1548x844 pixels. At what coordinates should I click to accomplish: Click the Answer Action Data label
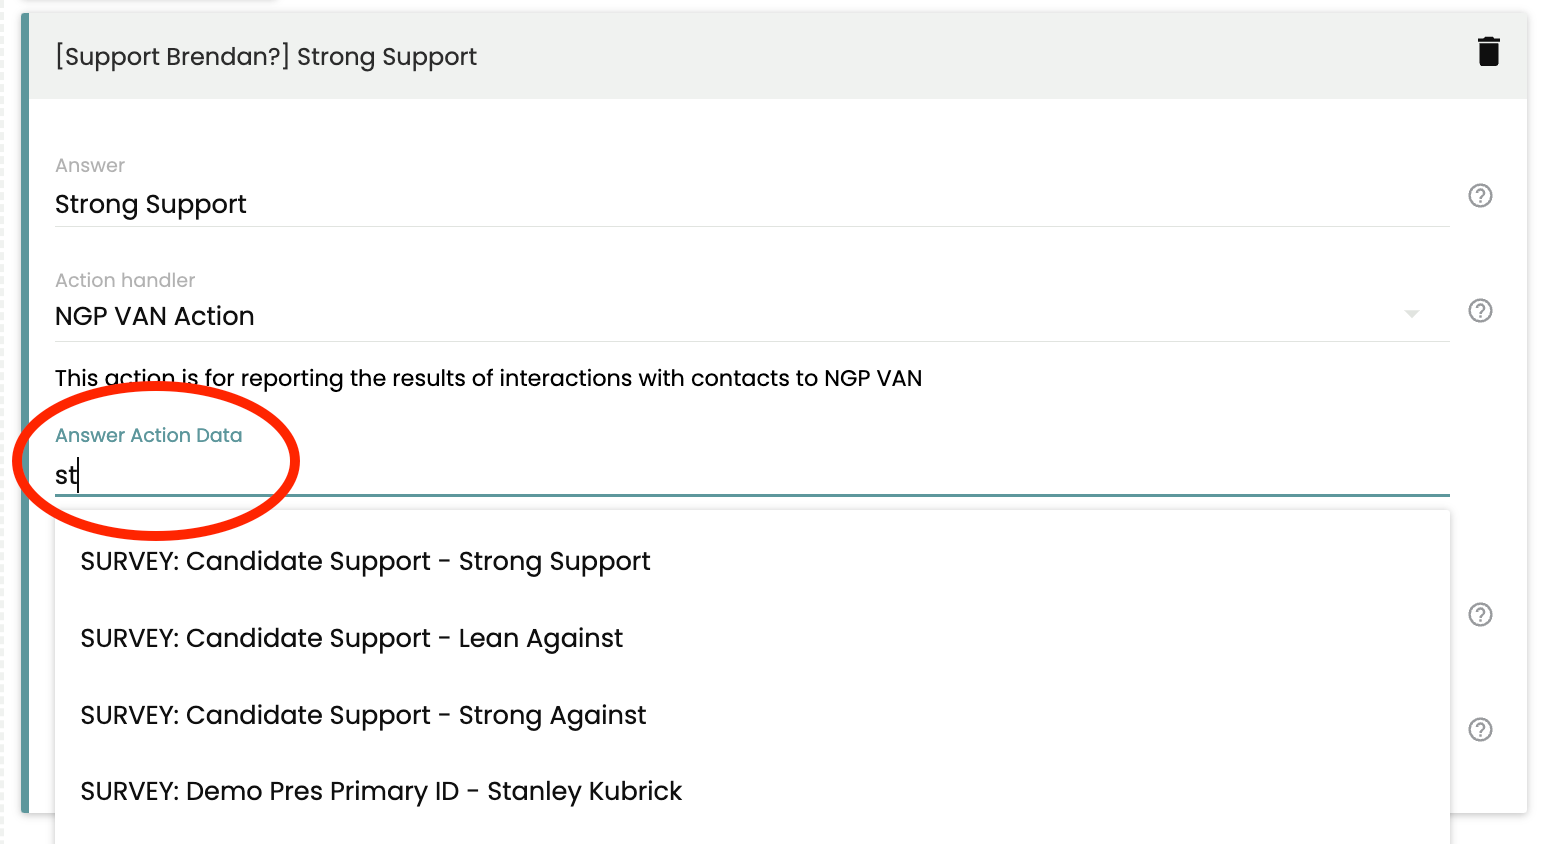coord(148,435)
